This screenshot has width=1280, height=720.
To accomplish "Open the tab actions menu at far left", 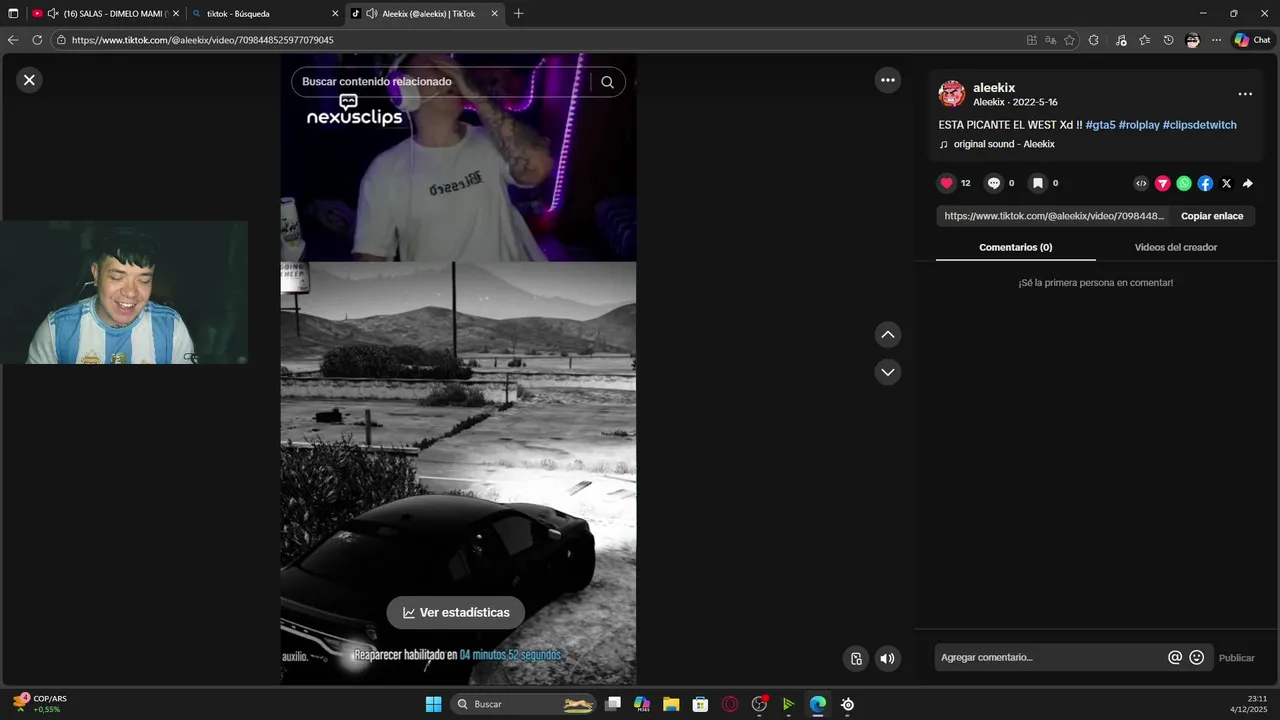I will coord(13,14).
